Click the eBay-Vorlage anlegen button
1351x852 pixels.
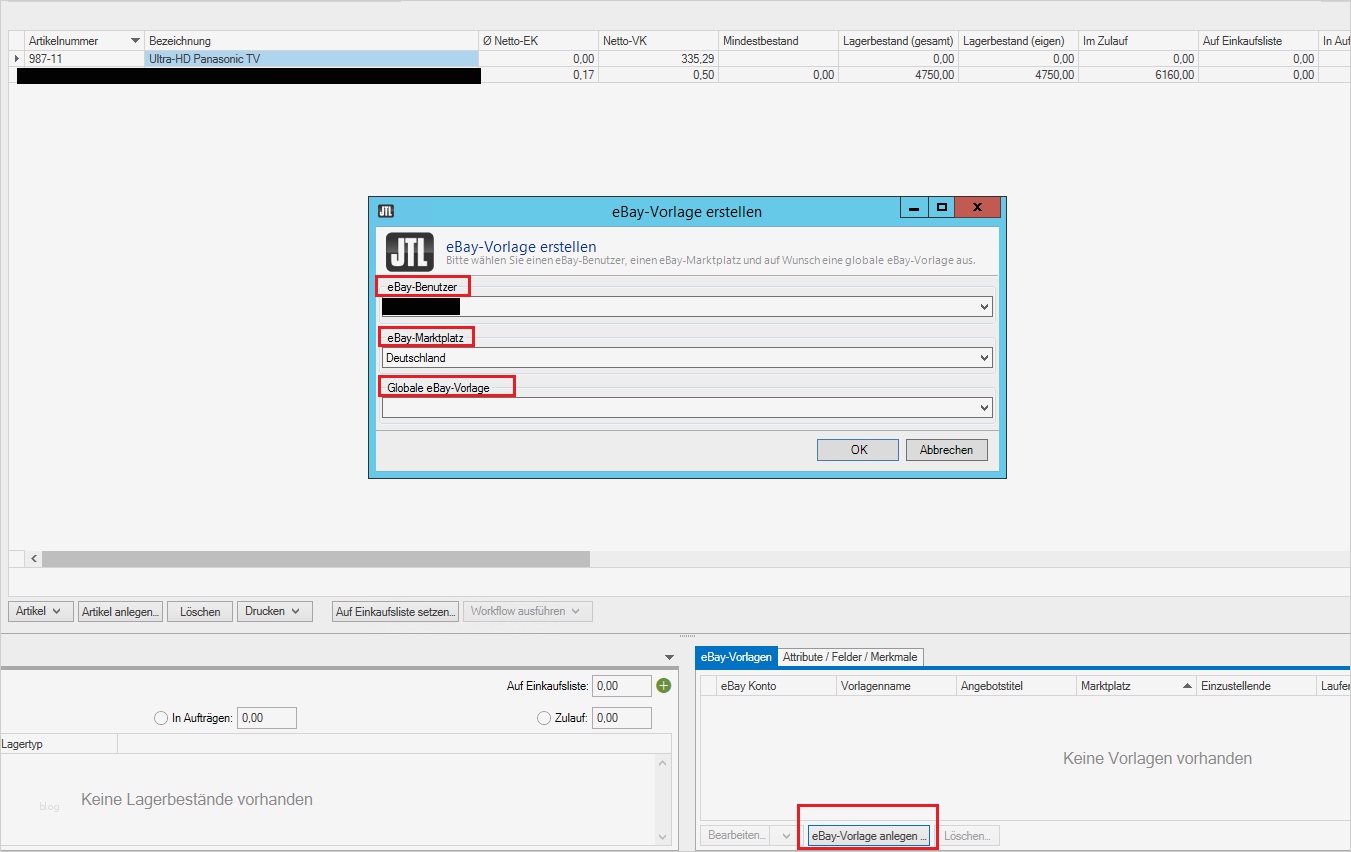point(869,835)
